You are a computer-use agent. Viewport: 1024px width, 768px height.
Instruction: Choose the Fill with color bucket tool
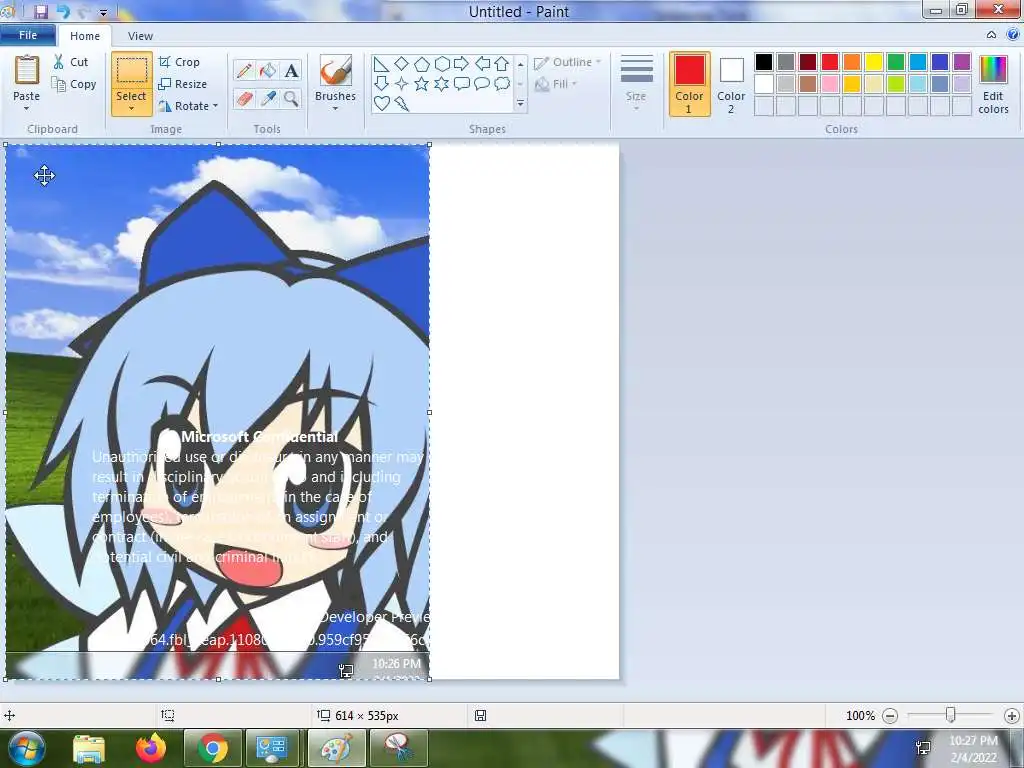(x=268, y=71)
